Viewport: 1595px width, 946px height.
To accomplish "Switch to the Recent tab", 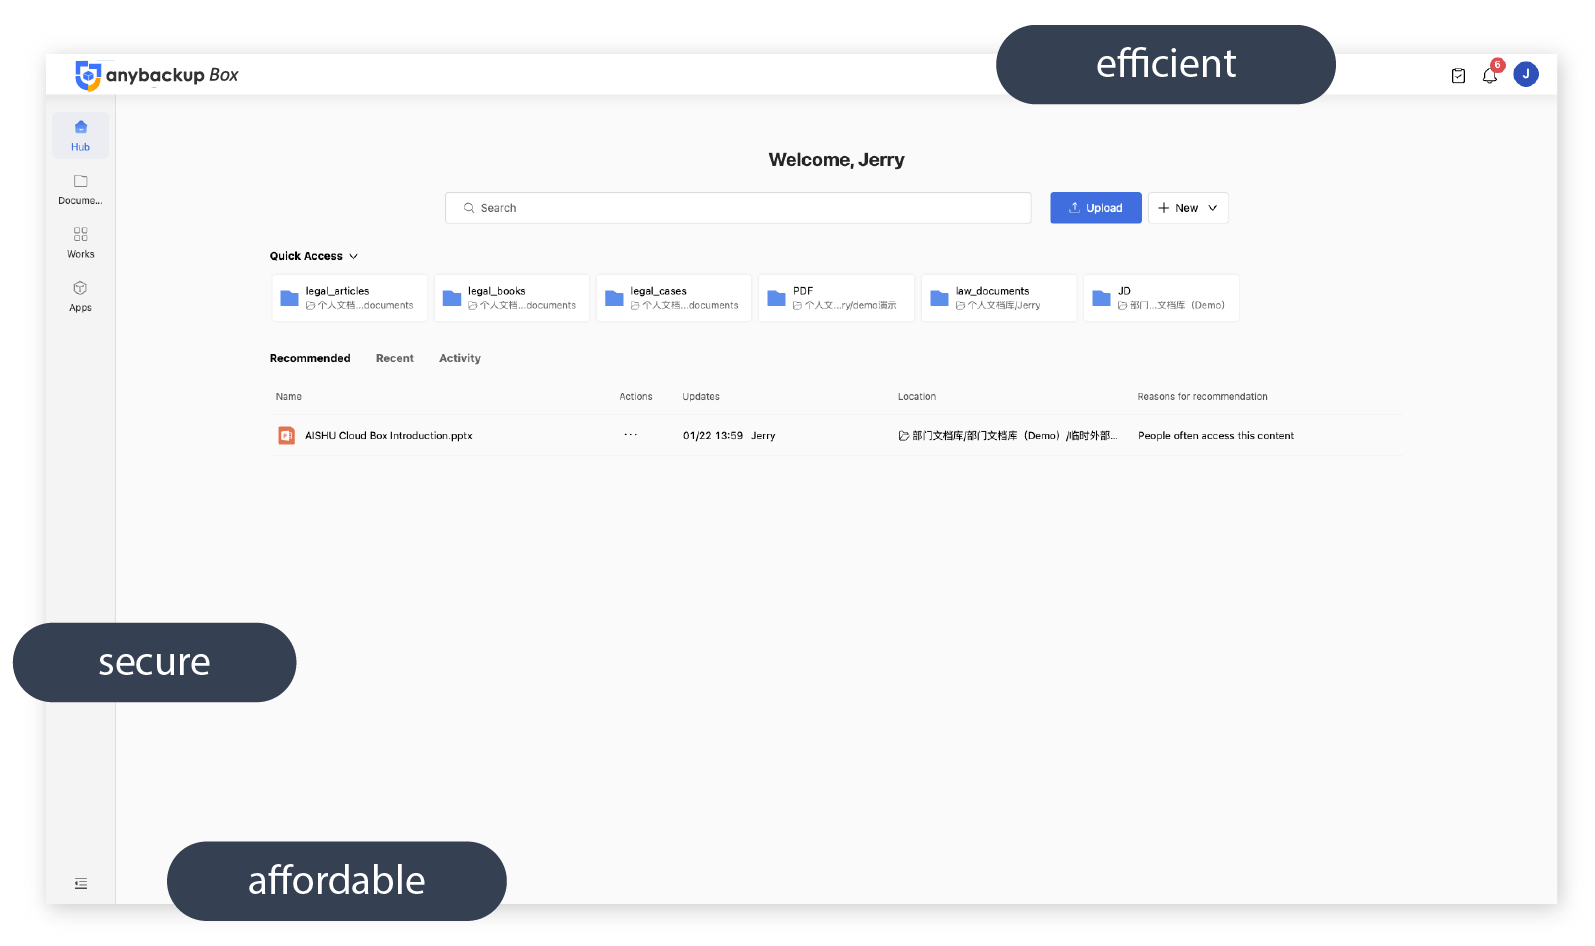I will click(x=395, y=358).
